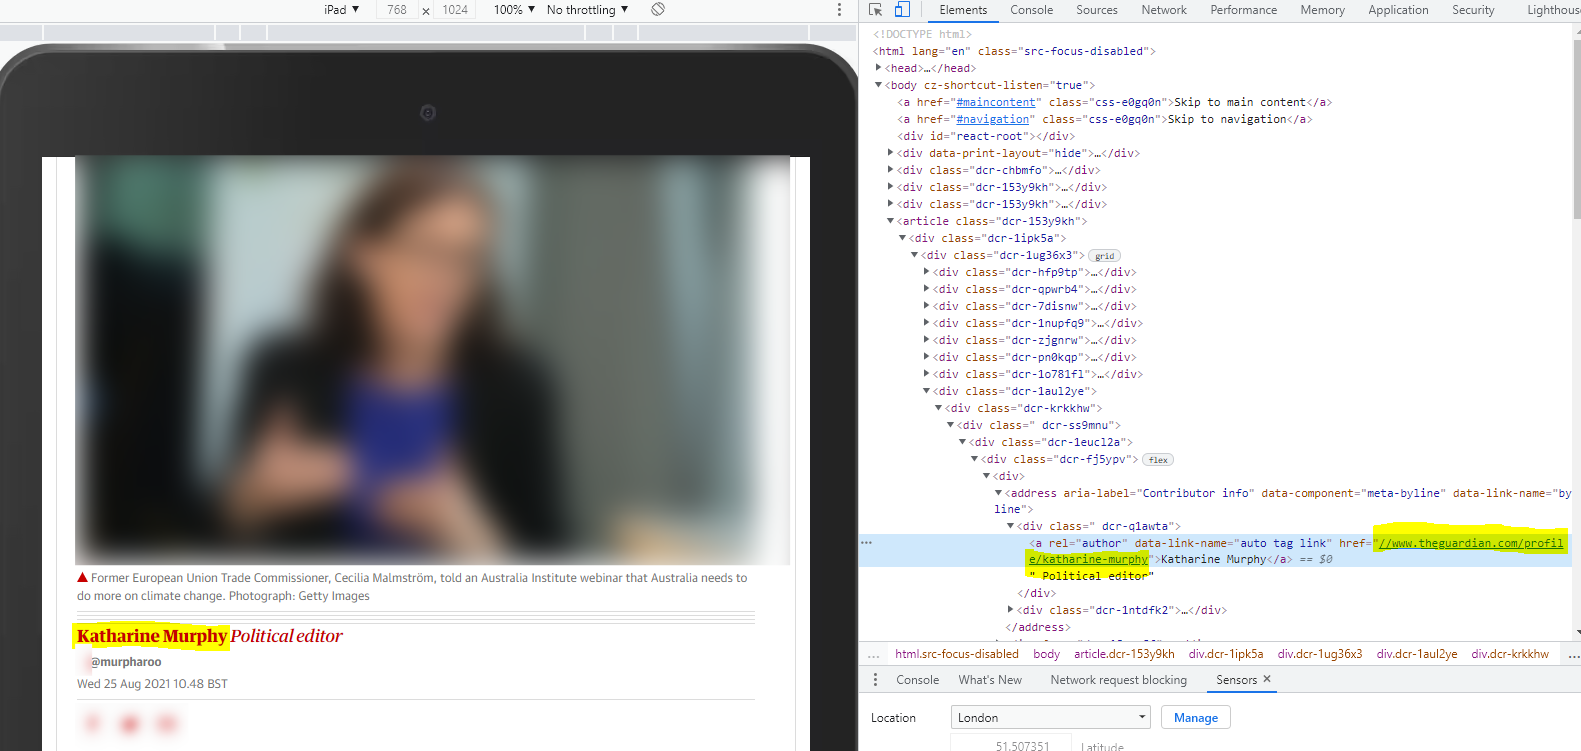This screenshot has height=751, width=1581.
Task: Activate the inspect element picker tool
Action: click(876, 10)
